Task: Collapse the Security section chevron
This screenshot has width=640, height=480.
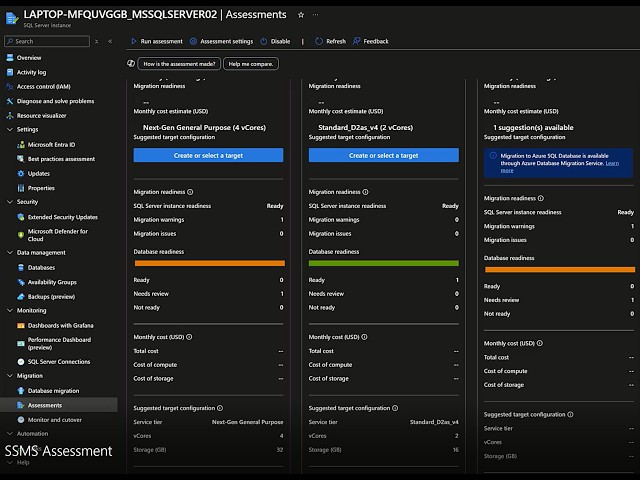Action: click(x=10, y=202)
